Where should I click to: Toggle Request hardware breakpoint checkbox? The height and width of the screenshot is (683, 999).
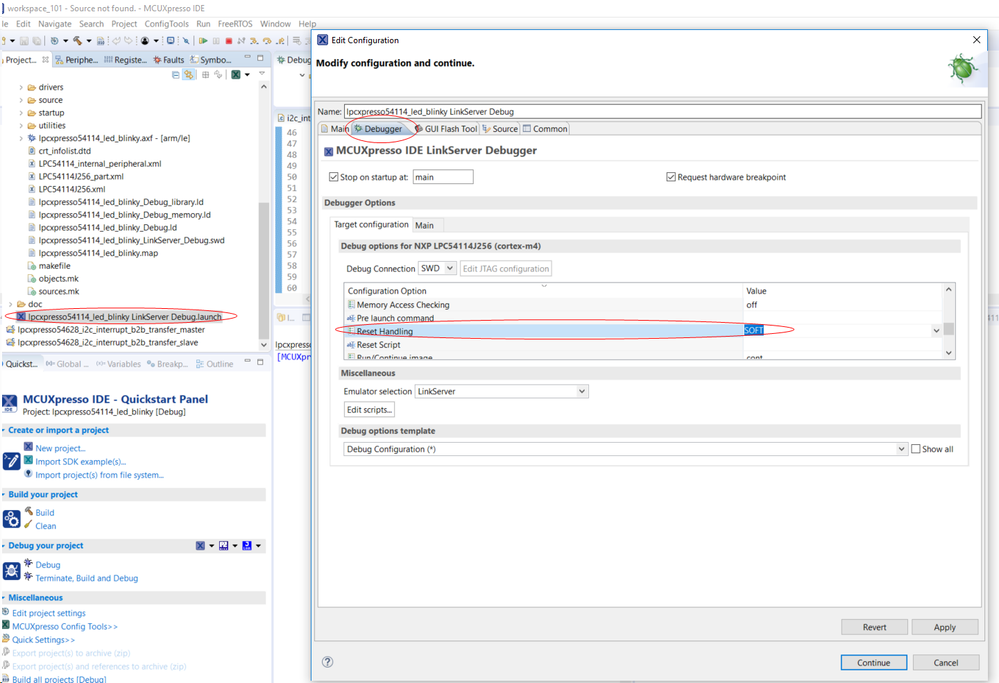pyautogui.click(x=671, y=176)
